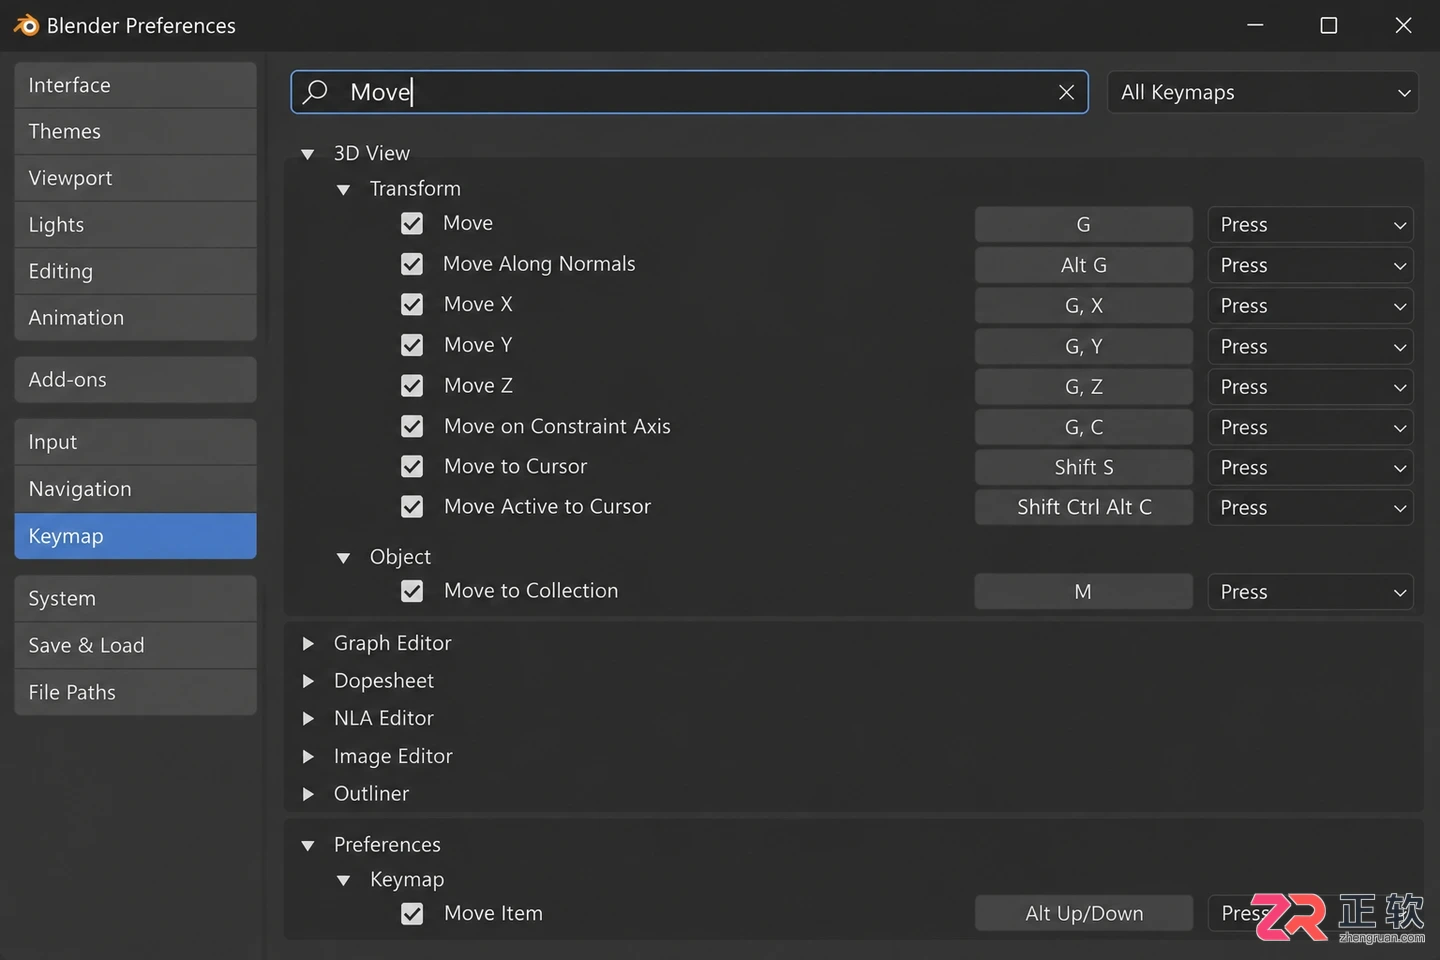Image resolution: width=1440 pixels, height=960 pixels.
Task: Expand the Dopesheet section
Action: (384, 681)
